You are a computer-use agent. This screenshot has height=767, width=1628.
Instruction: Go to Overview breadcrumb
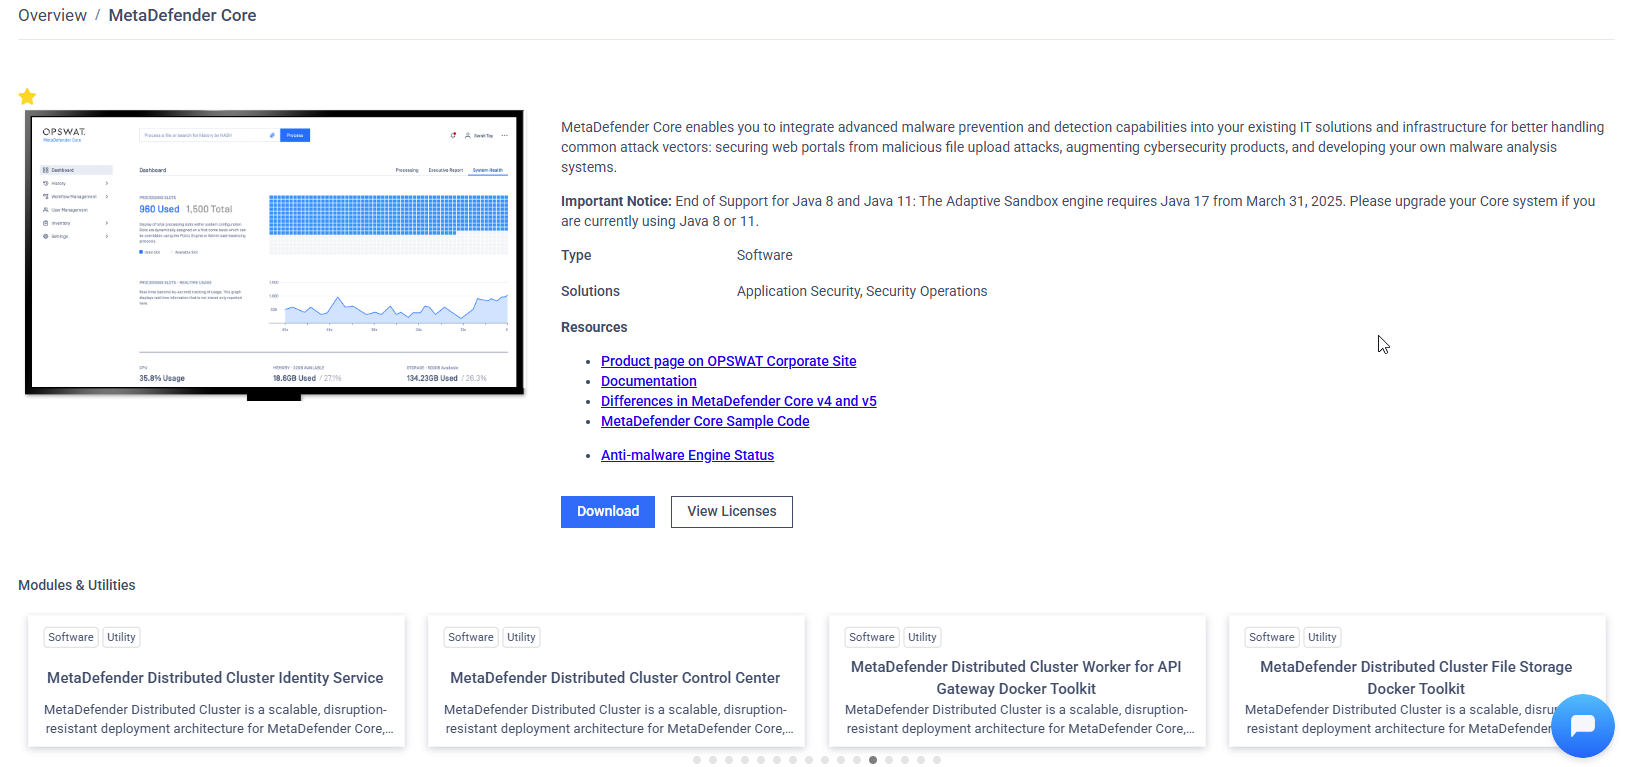(52, 15)
